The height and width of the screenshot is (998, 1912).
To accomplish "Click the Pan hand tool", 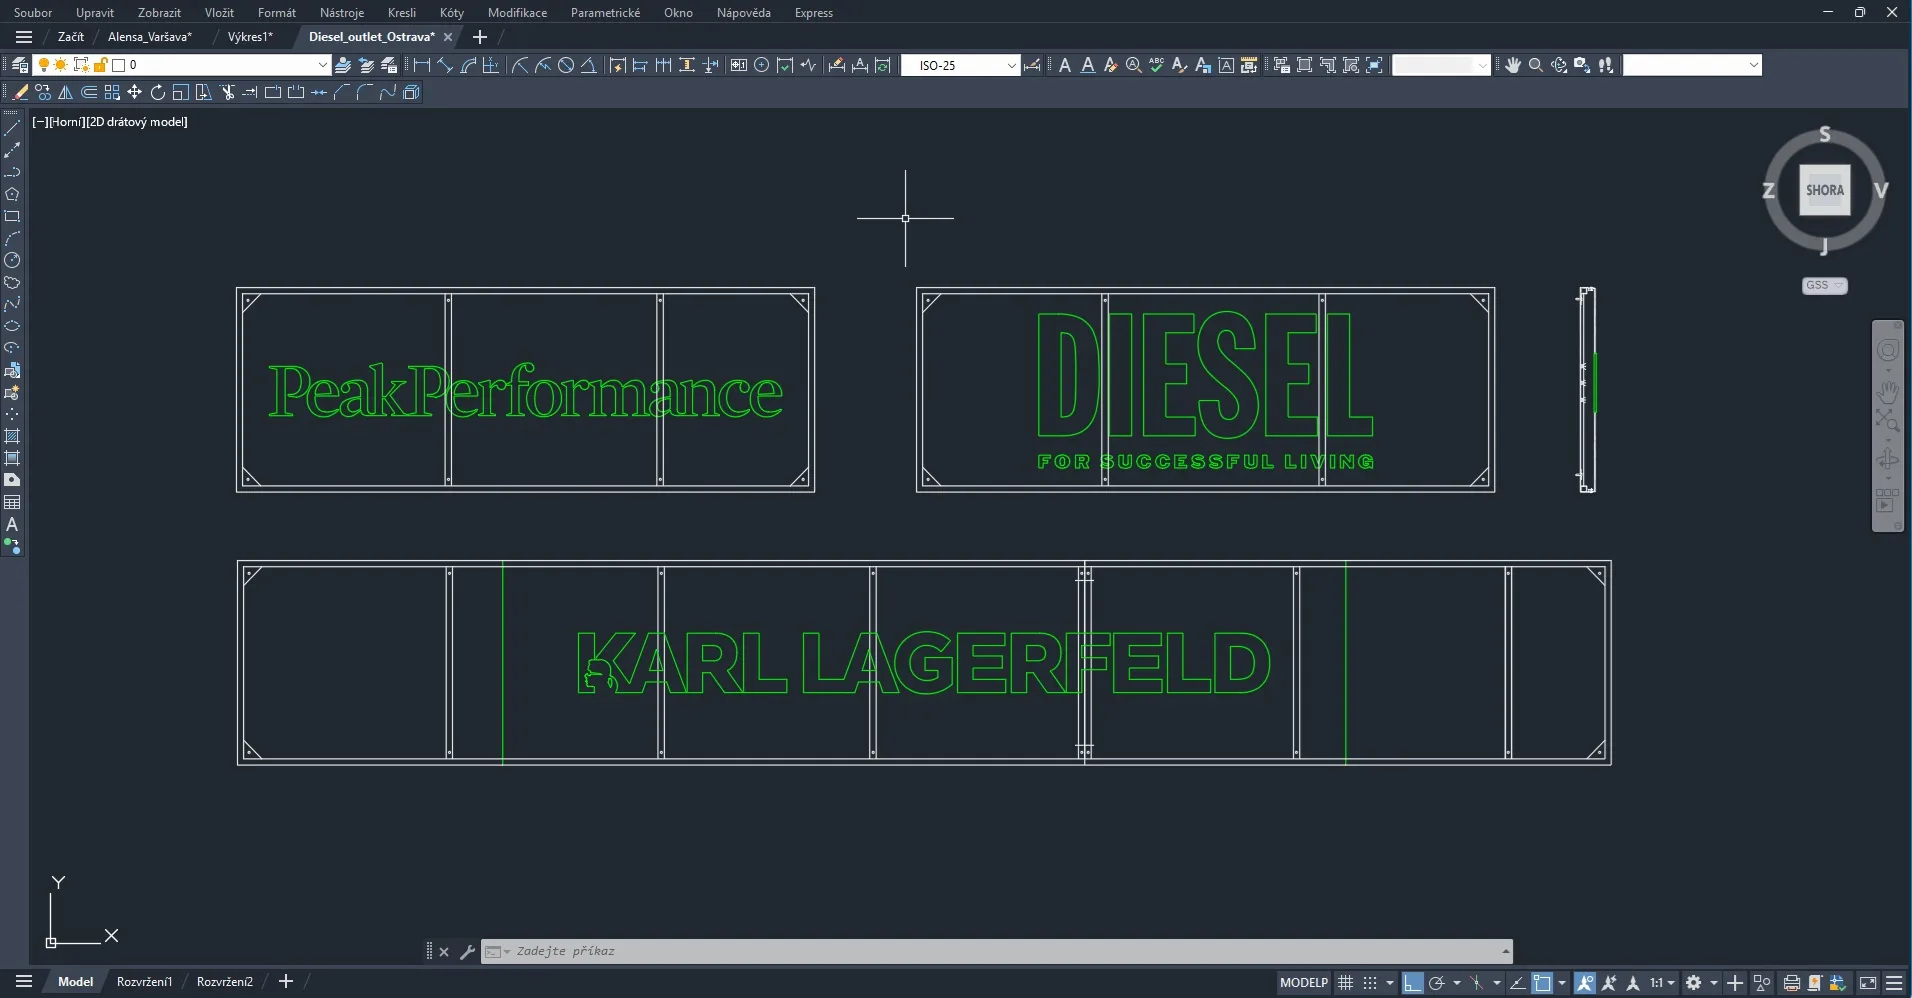I will click(1513, 65).
